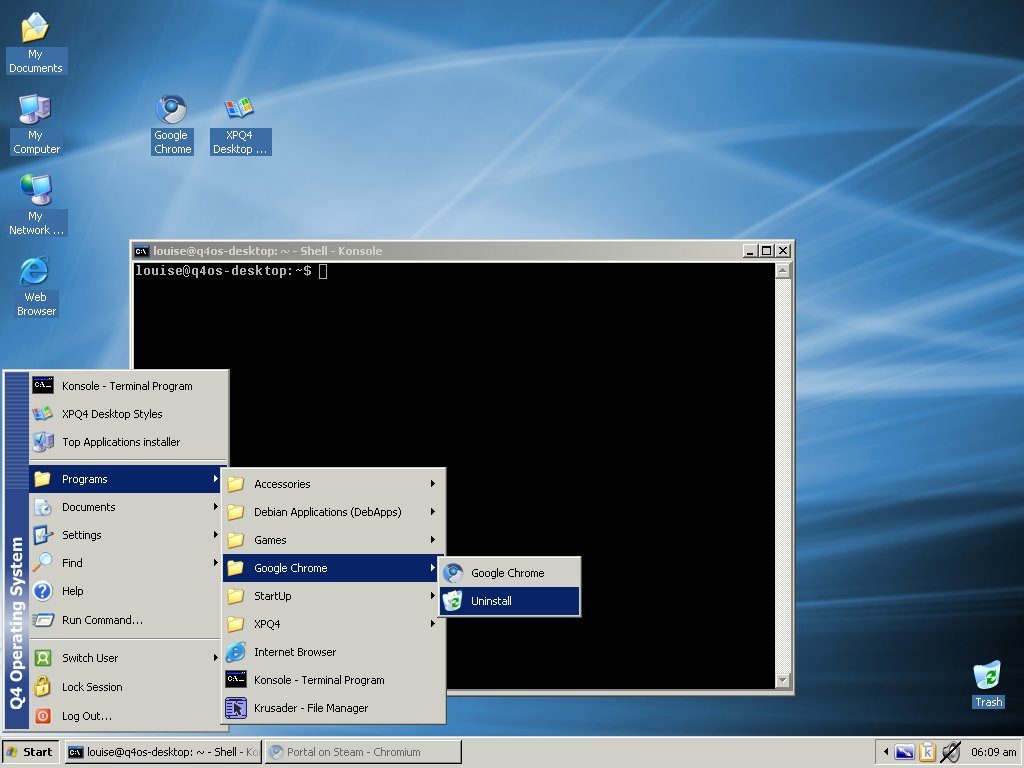Screen dimensions: 1024x768
Task: Expand the Debian Applications (DebApps) folder
Action: (333, 512)
